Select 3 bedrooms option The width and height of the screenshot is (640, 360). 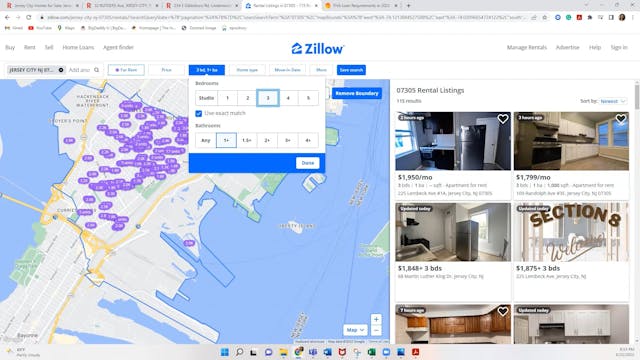tap(268, 98)
